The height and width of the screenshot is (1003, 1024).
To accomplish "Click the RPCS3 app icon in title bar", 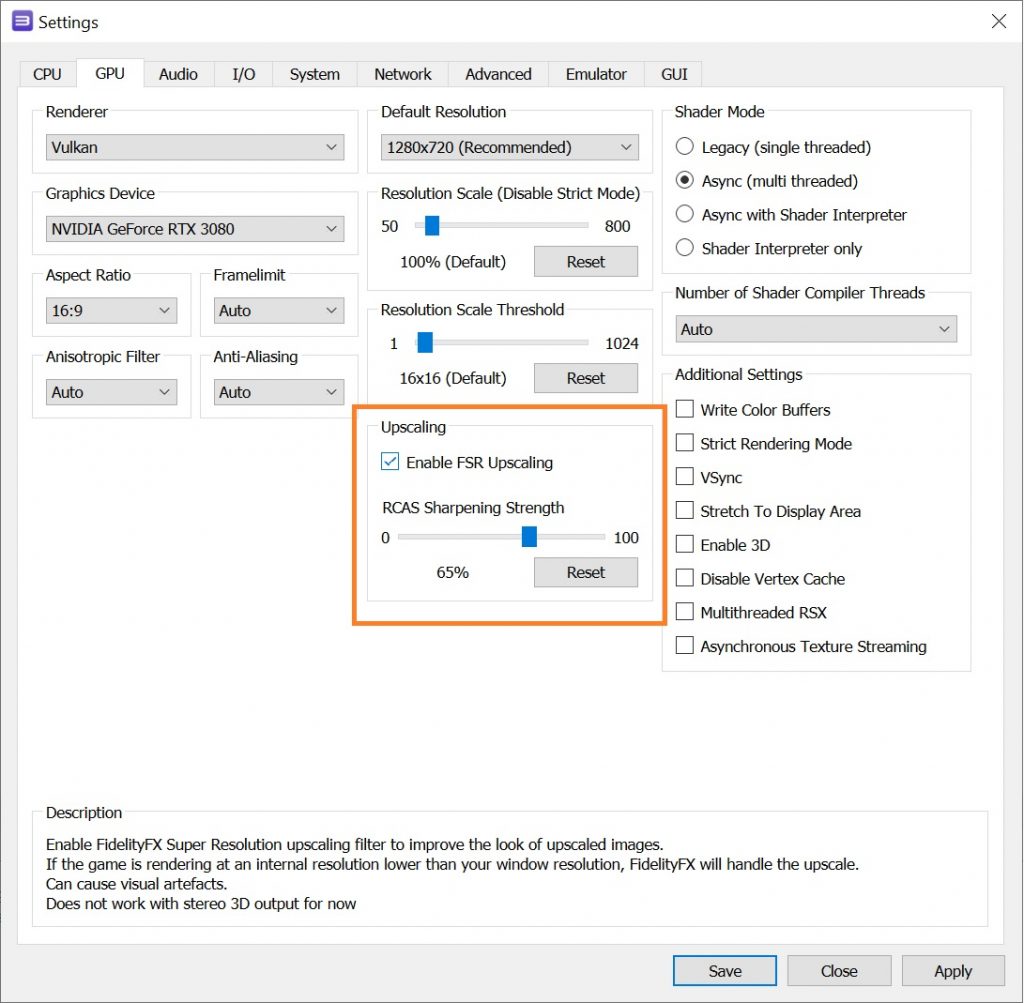I will point(22,21).
